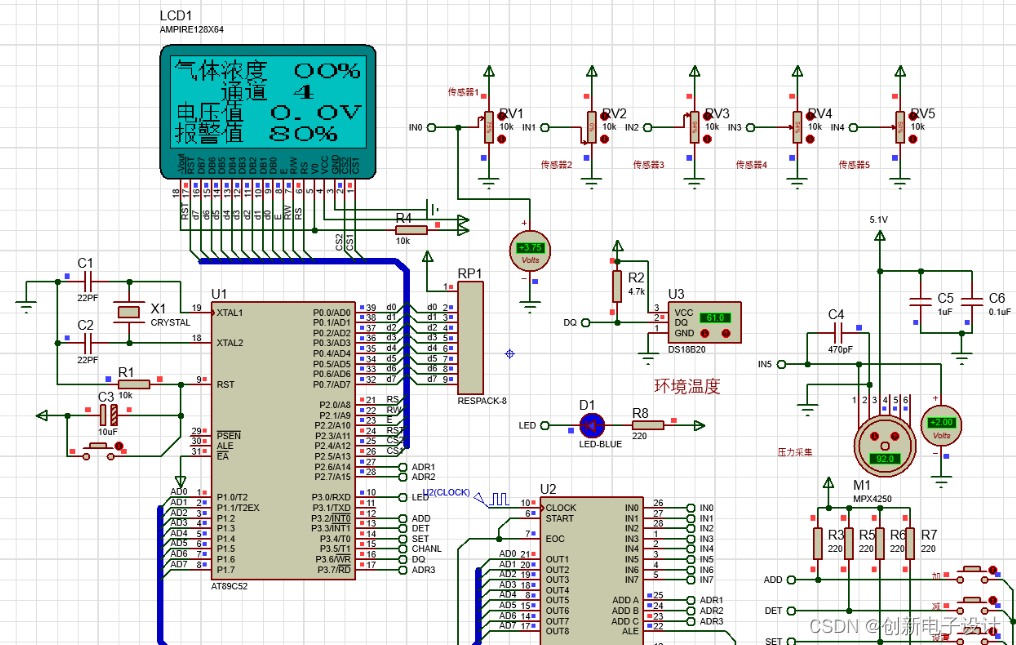This screenshot has width=1016, height=645.
Task: Click RV1's down-arrow adjust button
Action: click(501, 139)
